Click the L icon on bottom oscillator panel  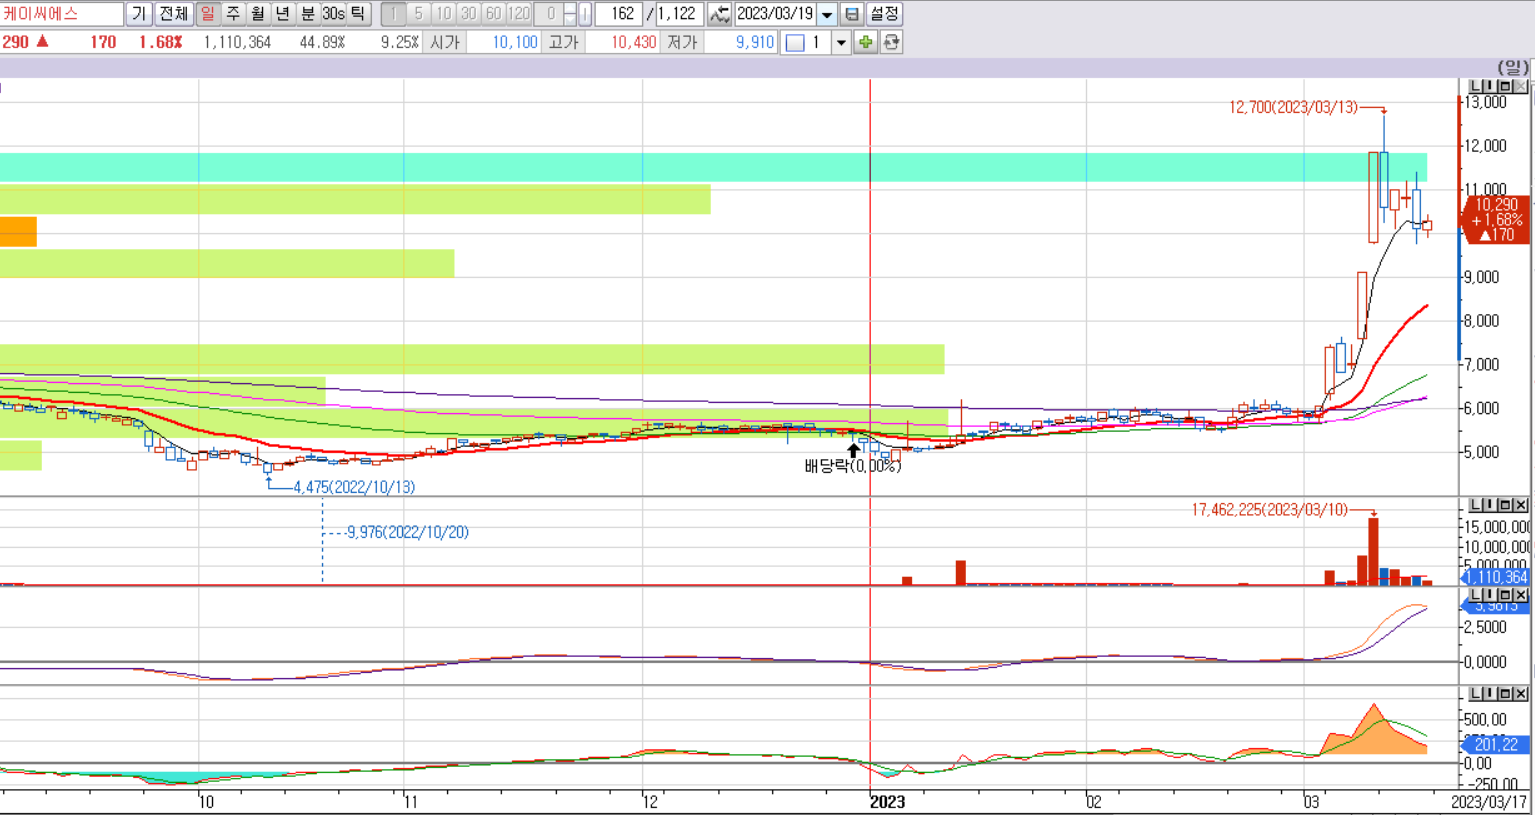click(1475, 693)
